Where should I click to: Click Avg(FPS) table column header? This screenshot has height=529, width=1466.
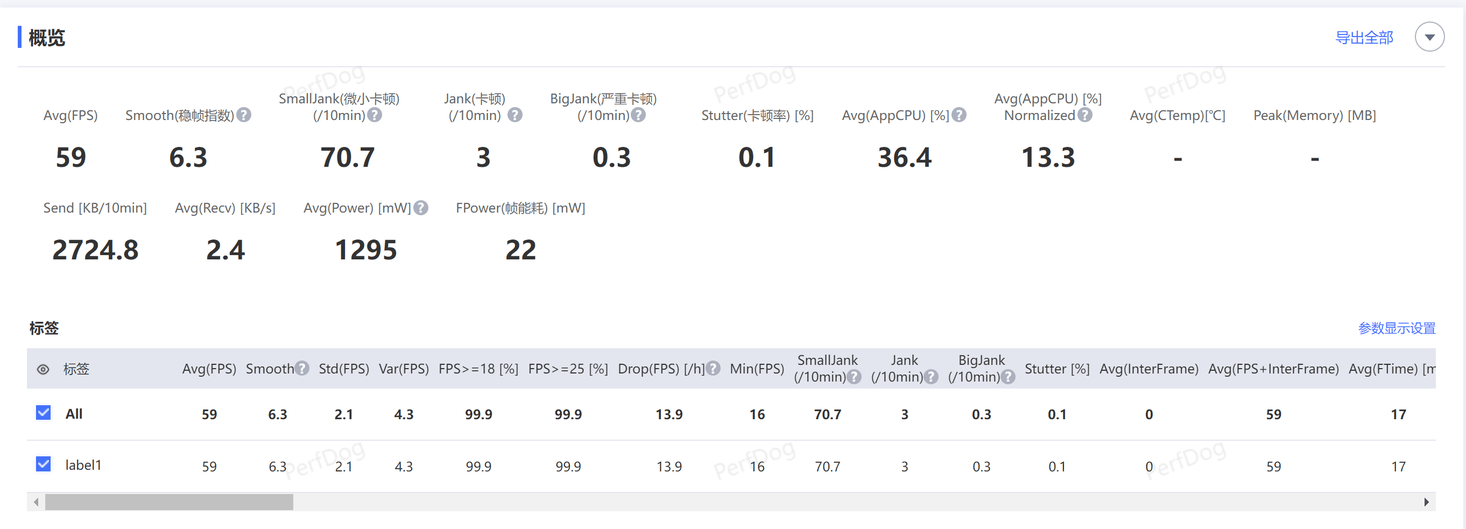pyautogui.click(x=209, y=369)
